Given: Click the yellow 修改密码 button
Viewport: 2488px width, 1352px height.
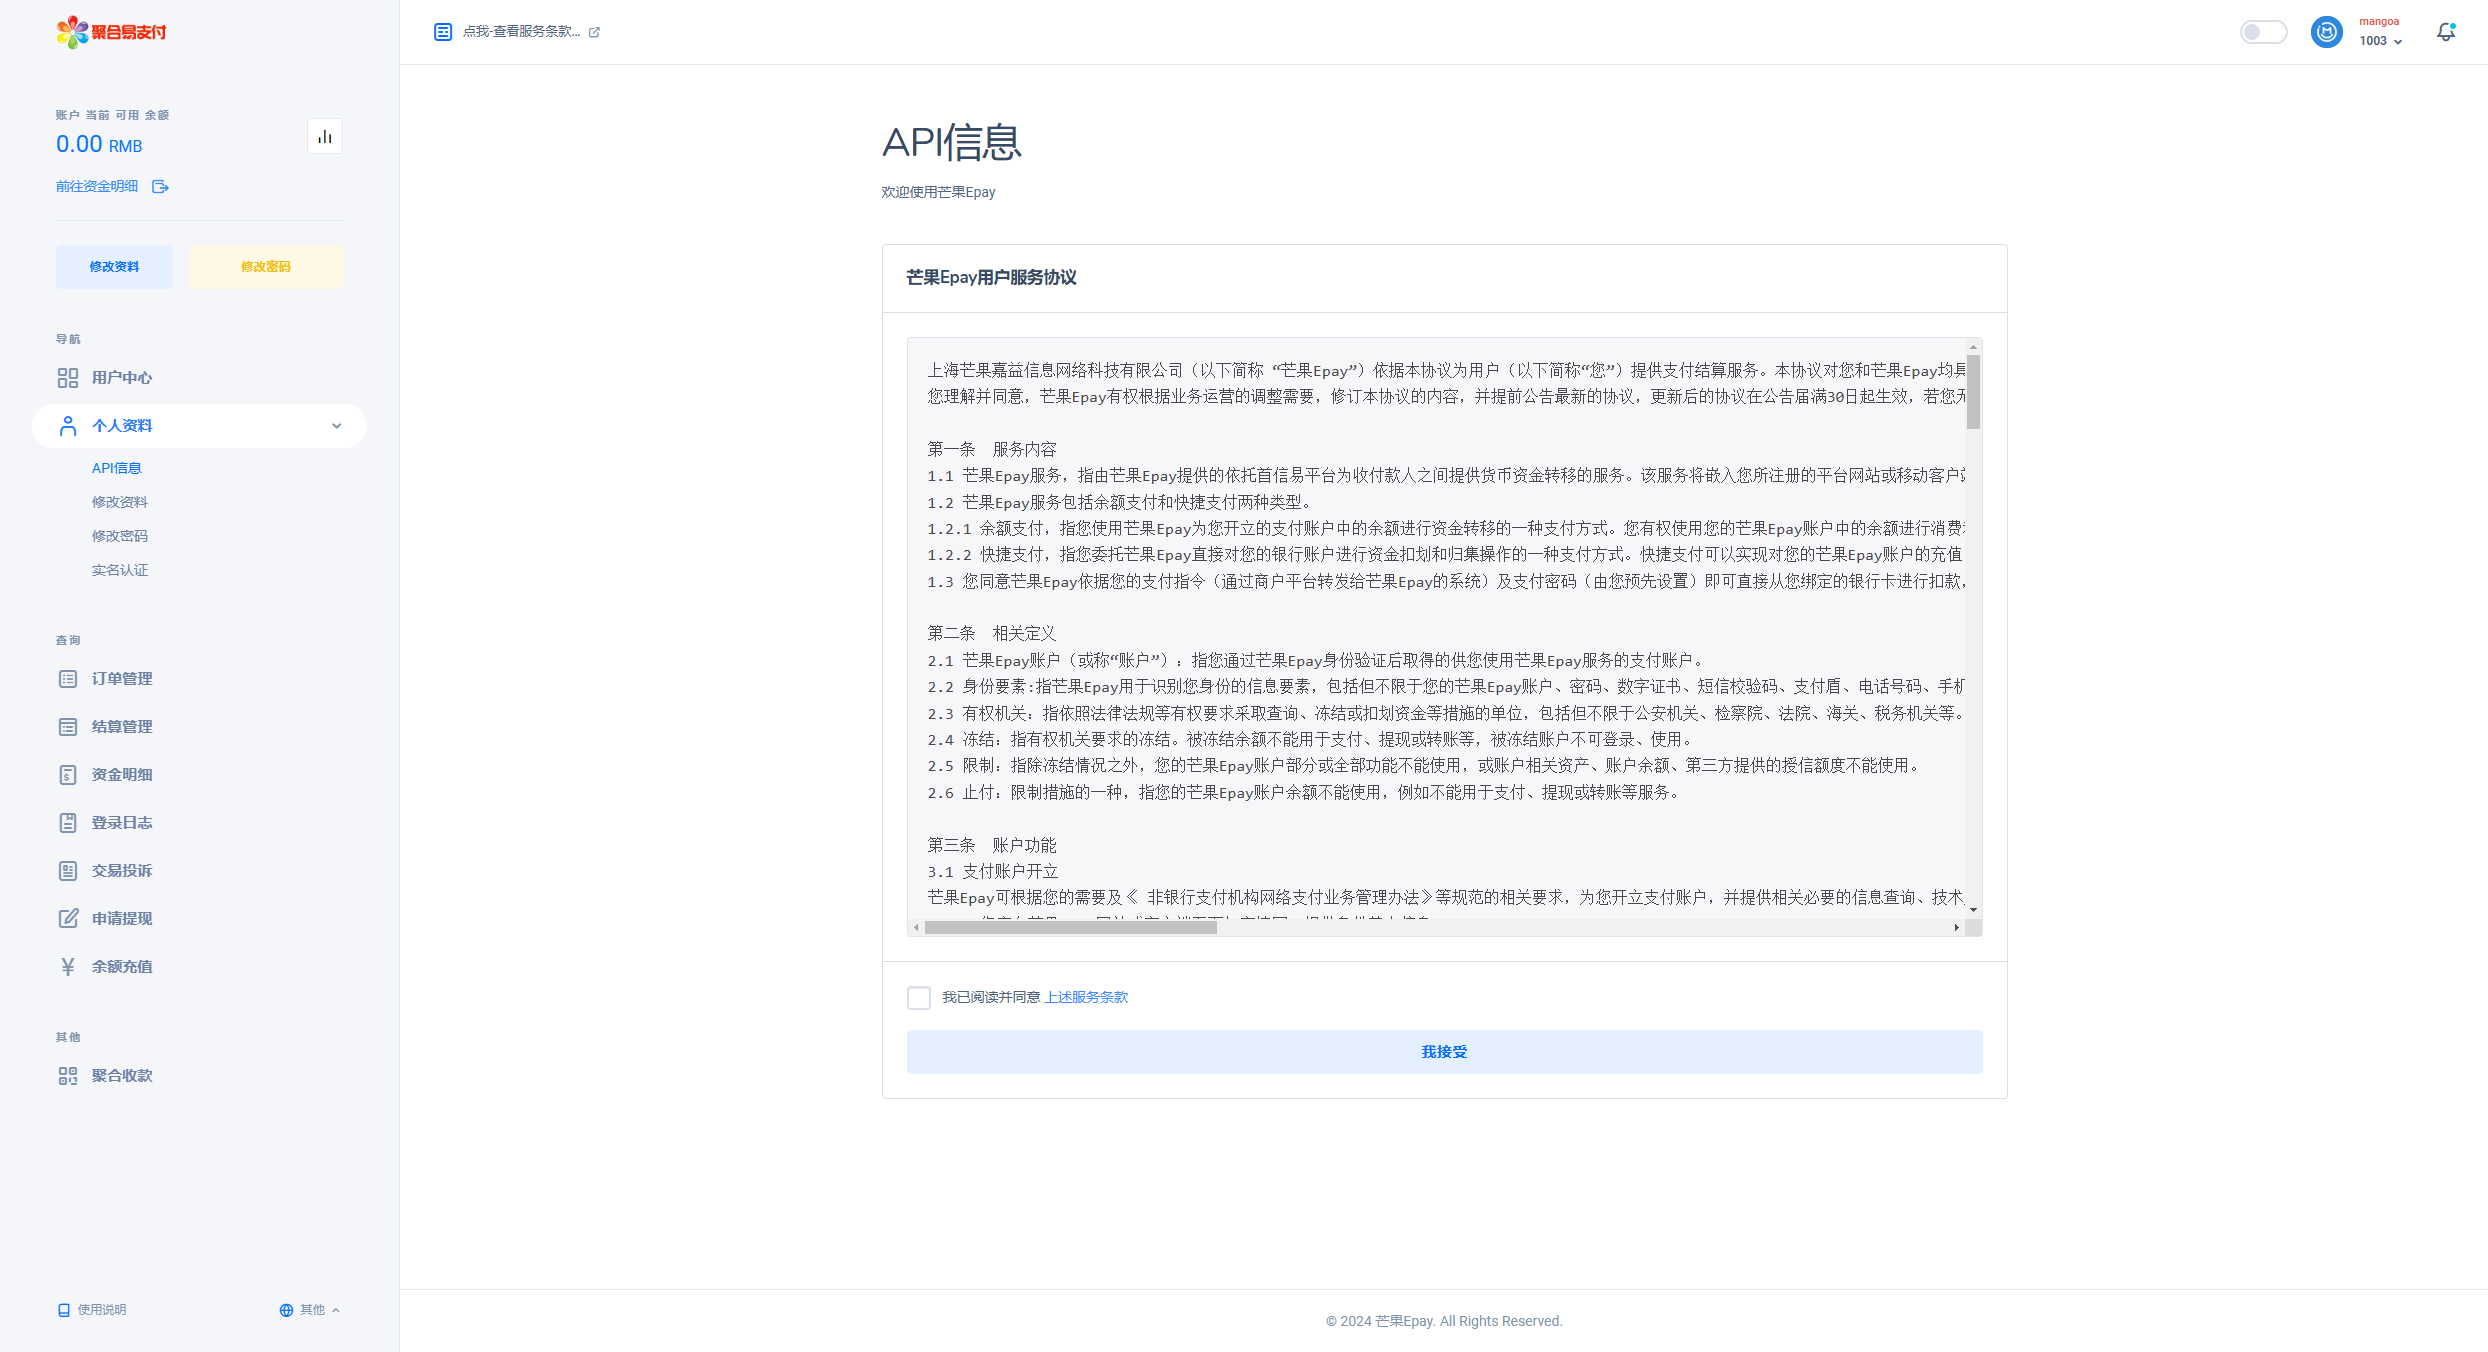Looking at the screenshot, I should pos(266,267).
